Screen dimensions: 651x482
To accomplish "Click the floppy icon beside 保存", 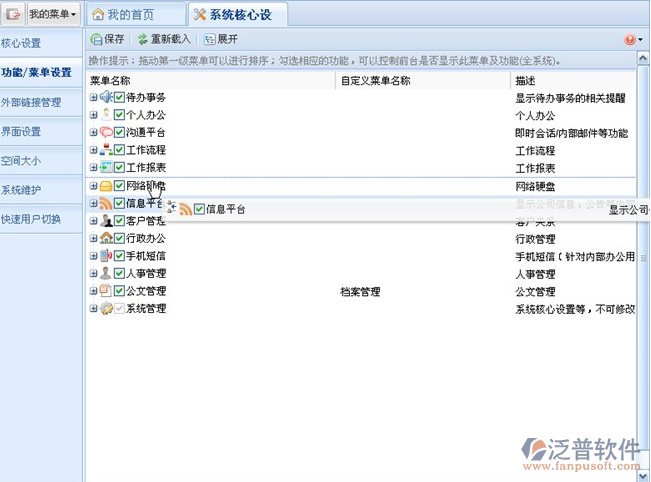I will click(x=96, y=39).
